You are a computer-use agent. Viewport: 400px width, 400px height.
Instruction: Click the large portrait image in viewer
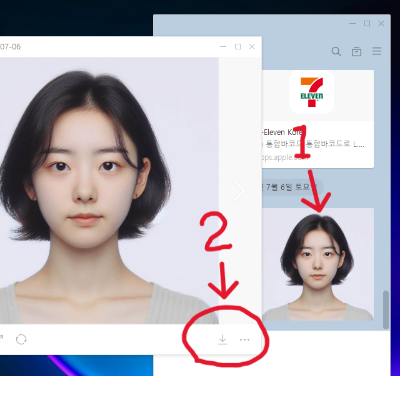[109, 190]
